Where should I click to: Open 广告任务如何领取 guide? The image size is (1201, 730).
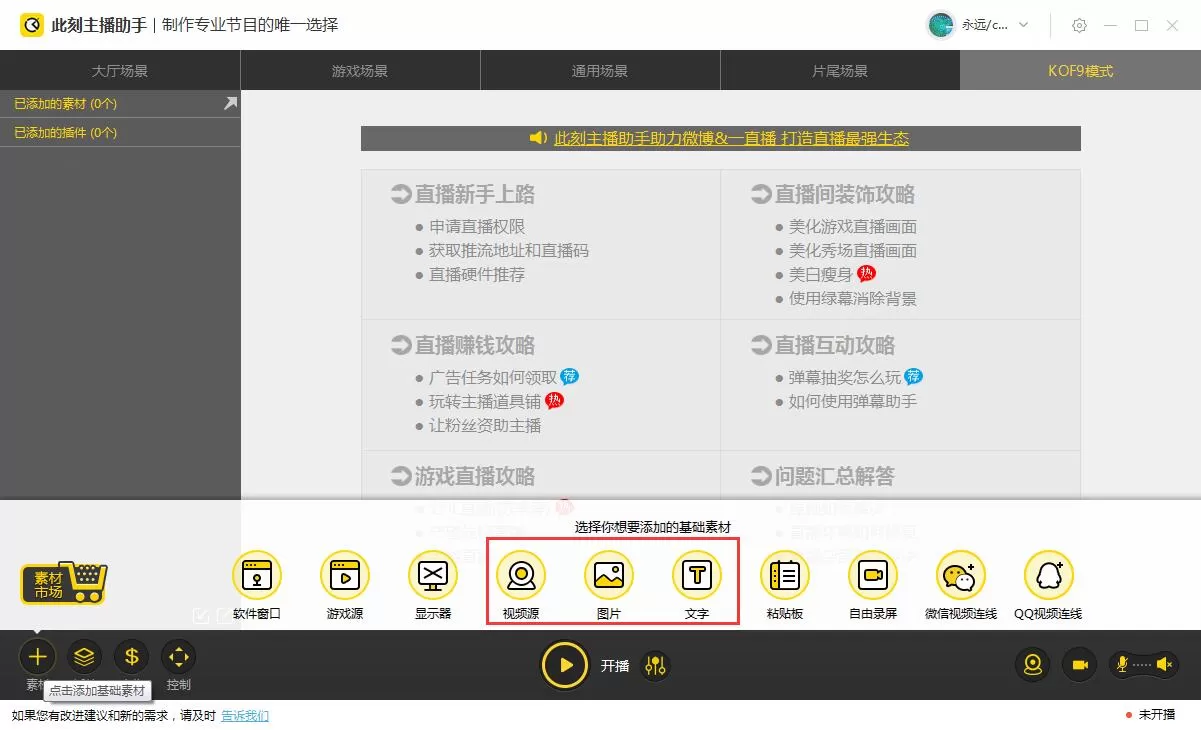[x=493, y=378]
